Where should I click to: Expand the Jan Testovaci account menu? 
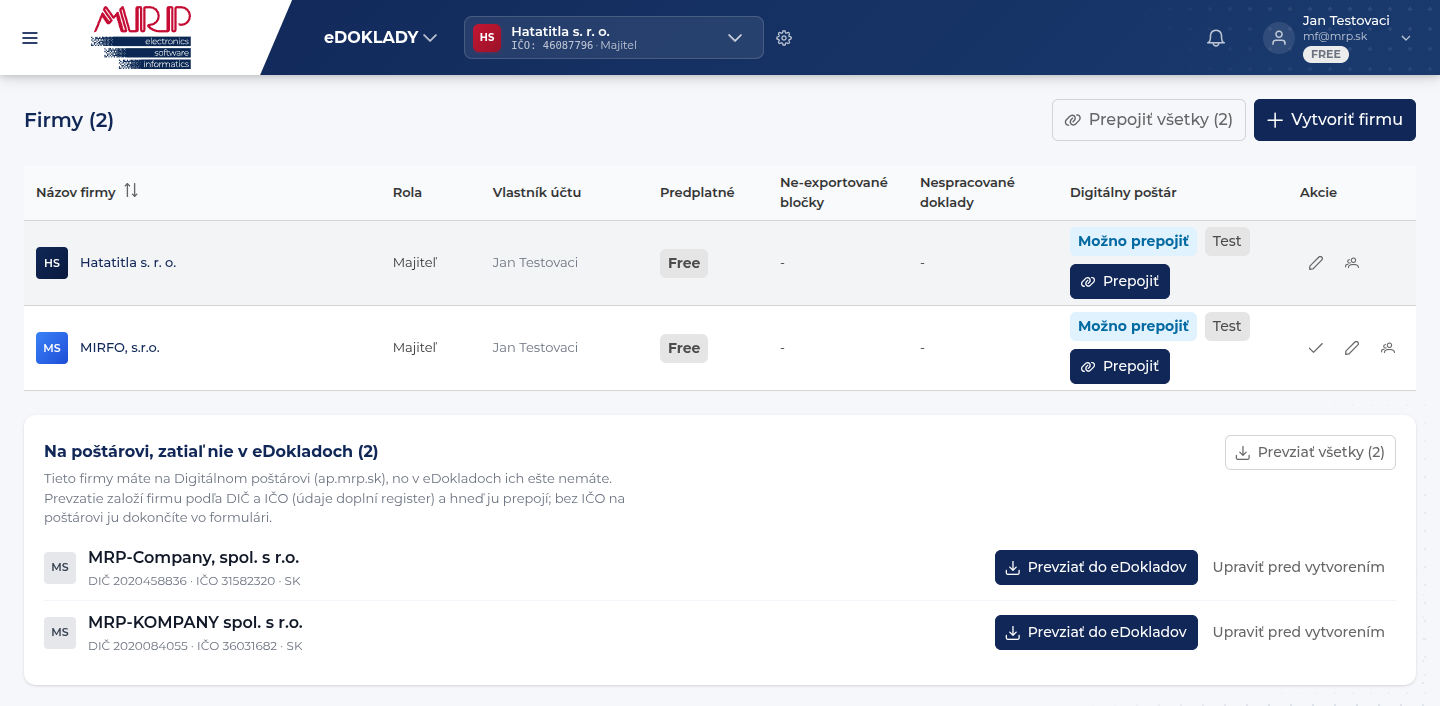click(x=1406, y=38)
